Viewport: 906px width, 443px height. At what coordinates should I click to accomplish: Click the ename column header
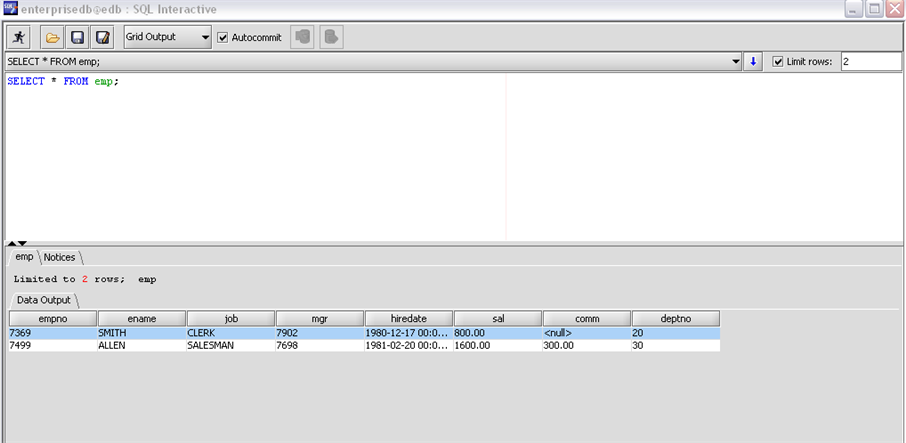pos(142,319)
